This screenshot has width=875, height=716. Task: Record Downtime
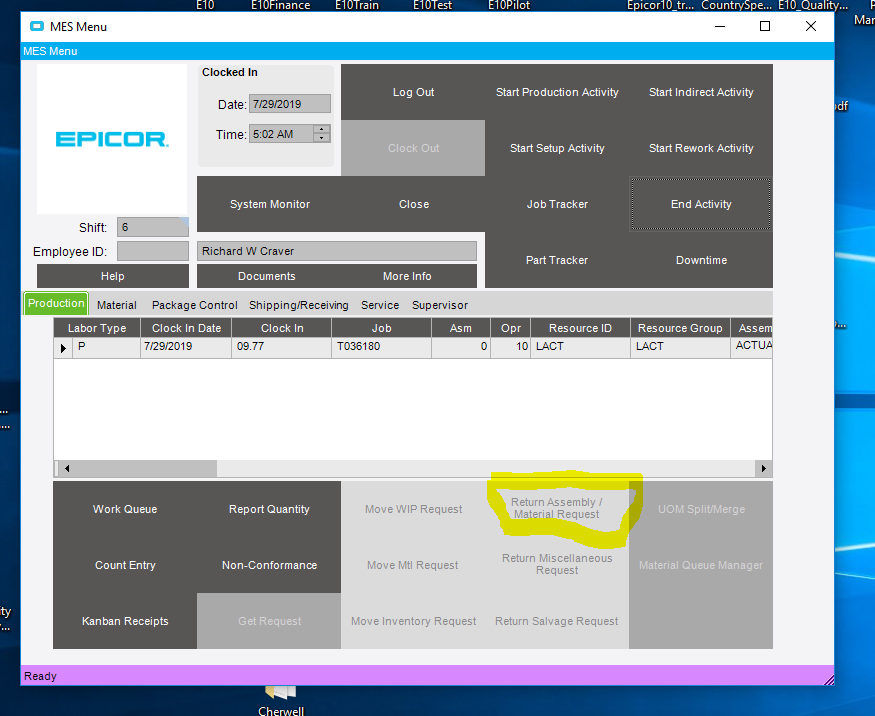click(x=701, y=260)
